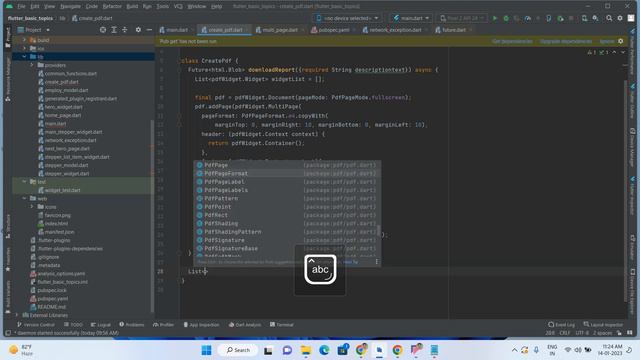Viewport: 640px width, 360px height.
Task: Click Upgrade dependencies link
Action: pos(566,41)
